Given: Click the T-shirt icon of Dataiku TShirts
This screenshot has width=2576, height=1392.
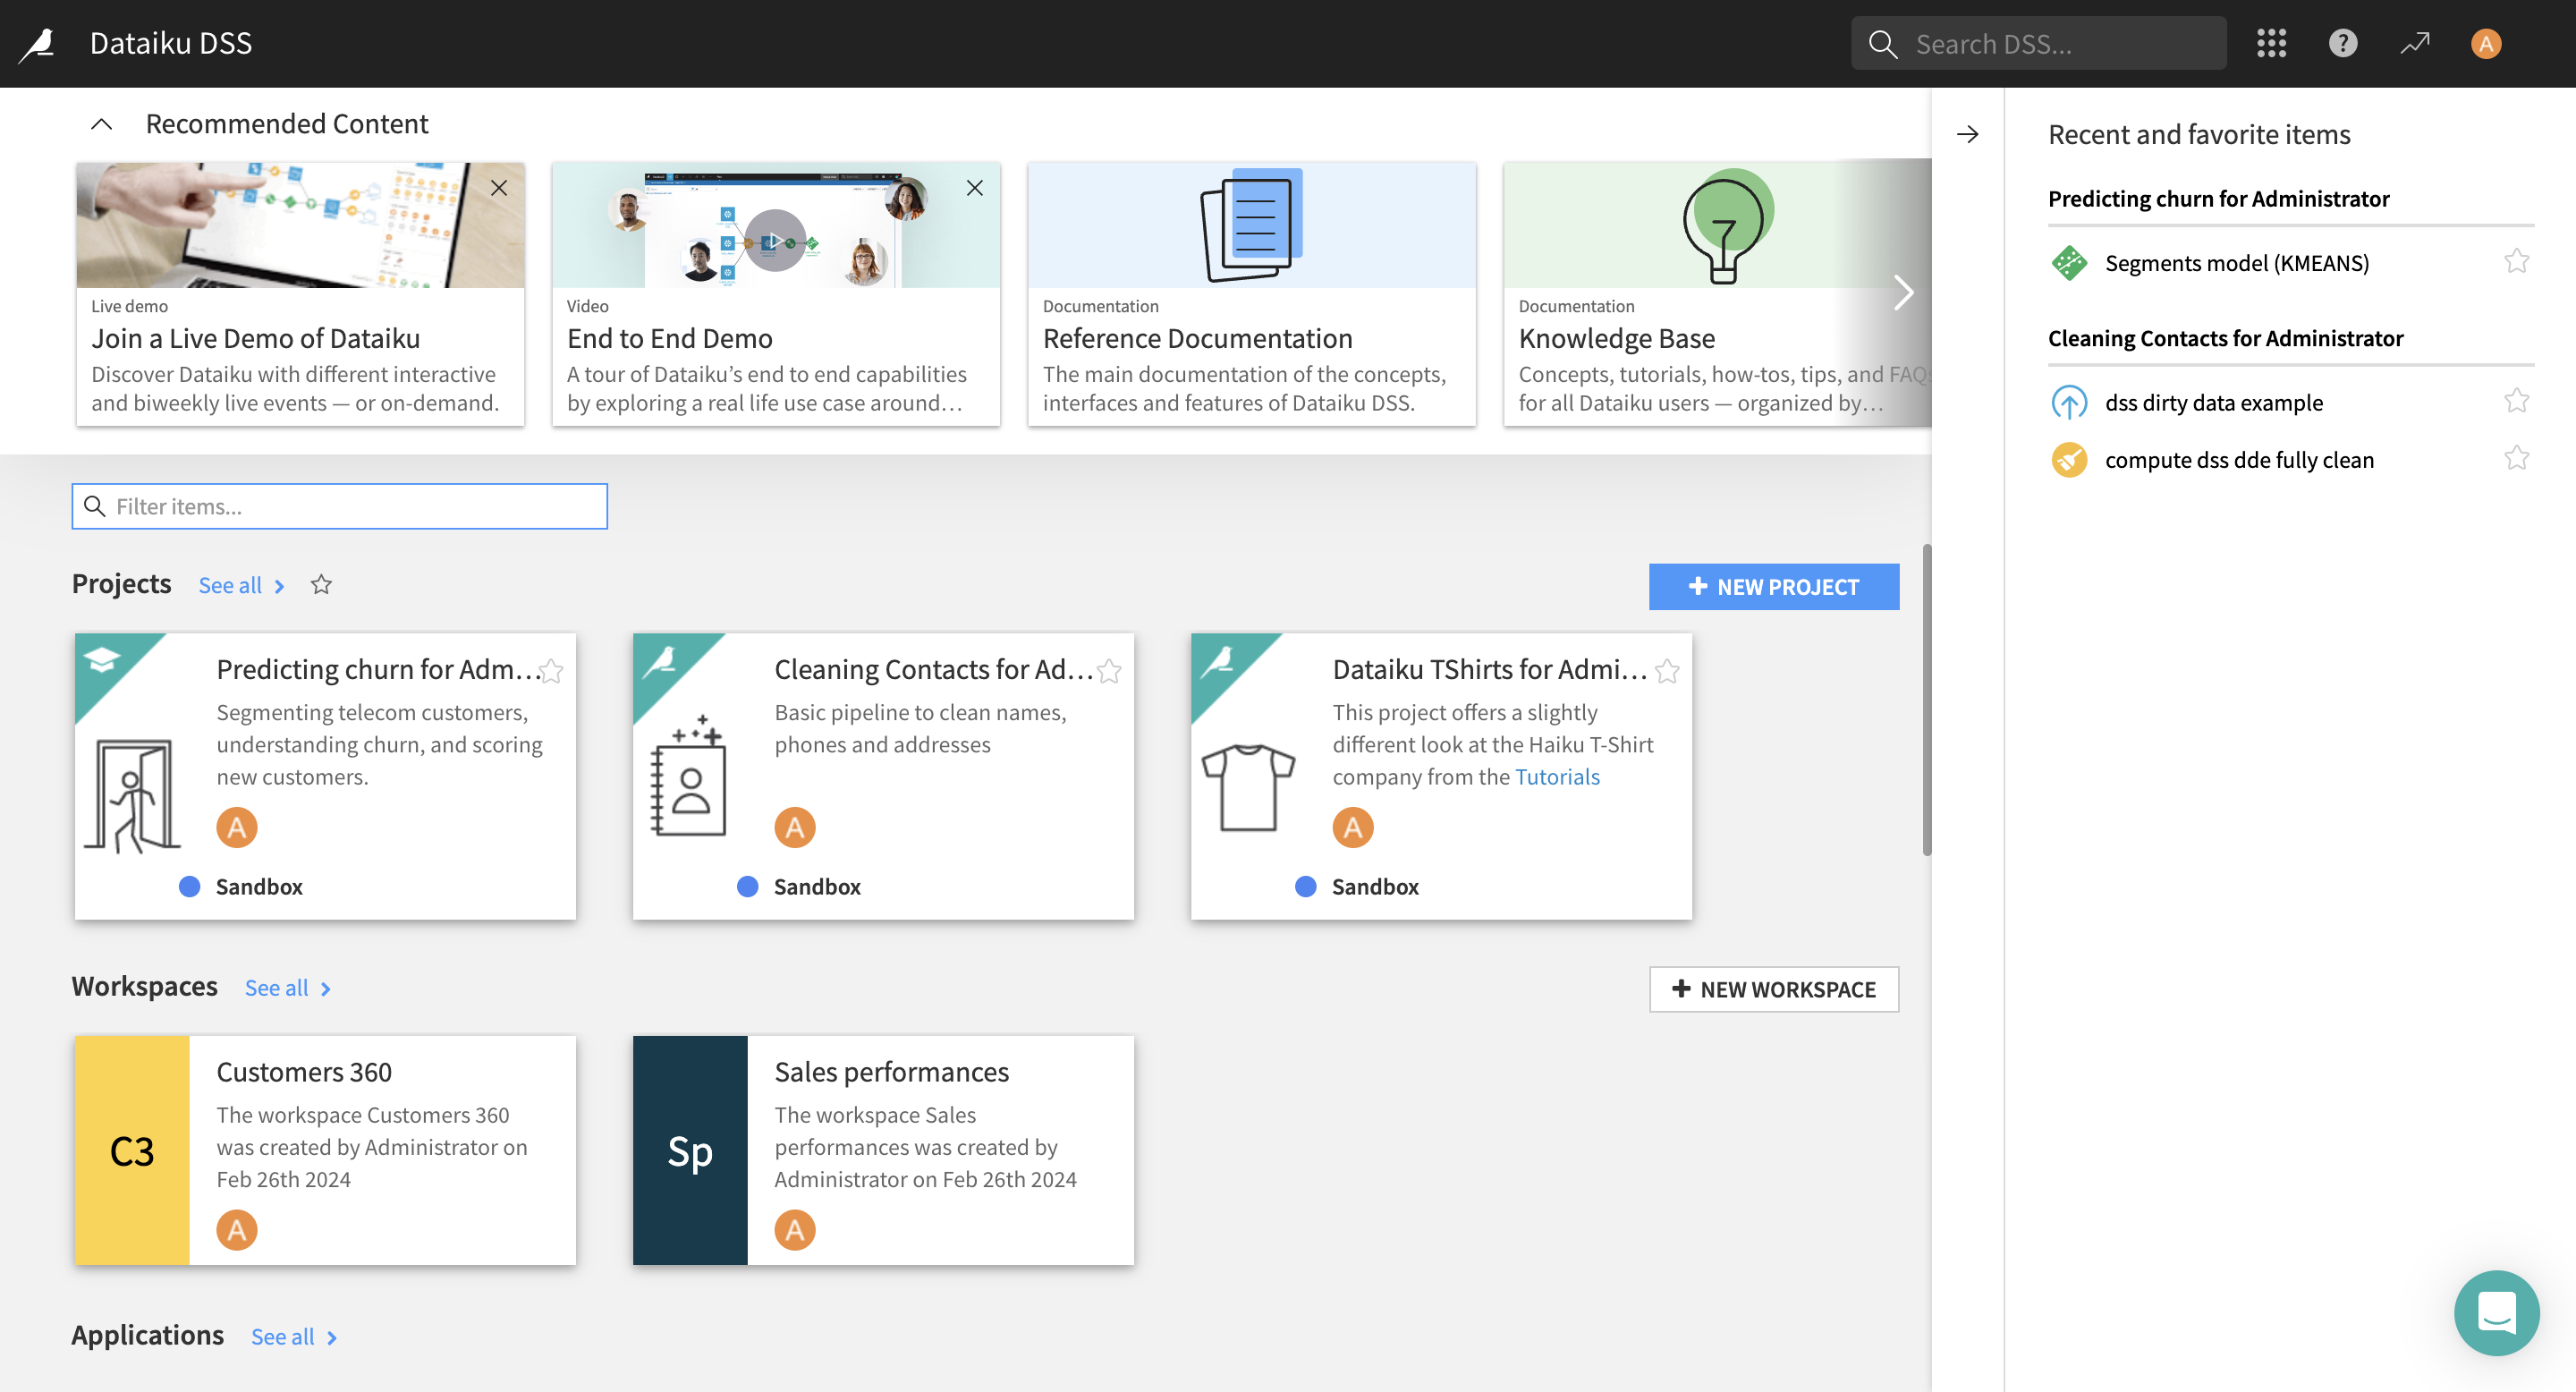Looking at the screenshot, I should click(x=1248, y=787).
